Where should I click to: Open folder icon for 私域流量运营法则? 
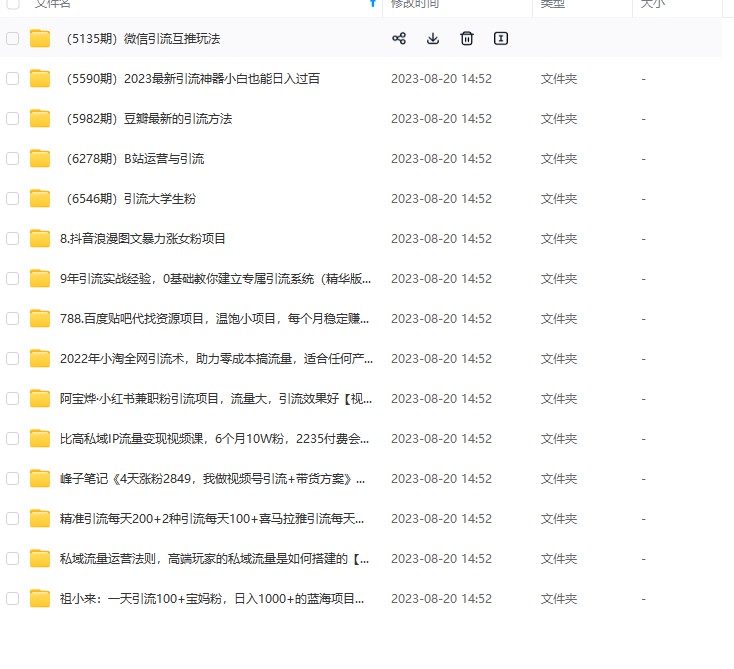click(x=40, y=559)
